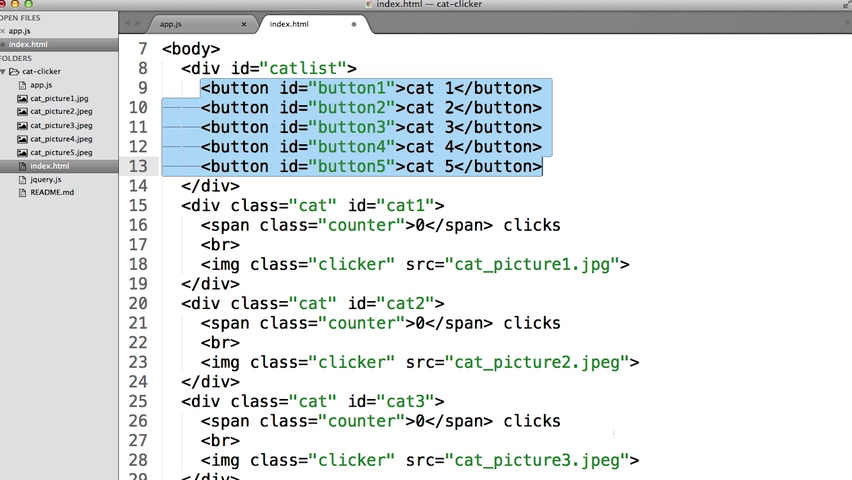Click file icon beside app.js in folders
852x480 pixels.
point(22,85)
